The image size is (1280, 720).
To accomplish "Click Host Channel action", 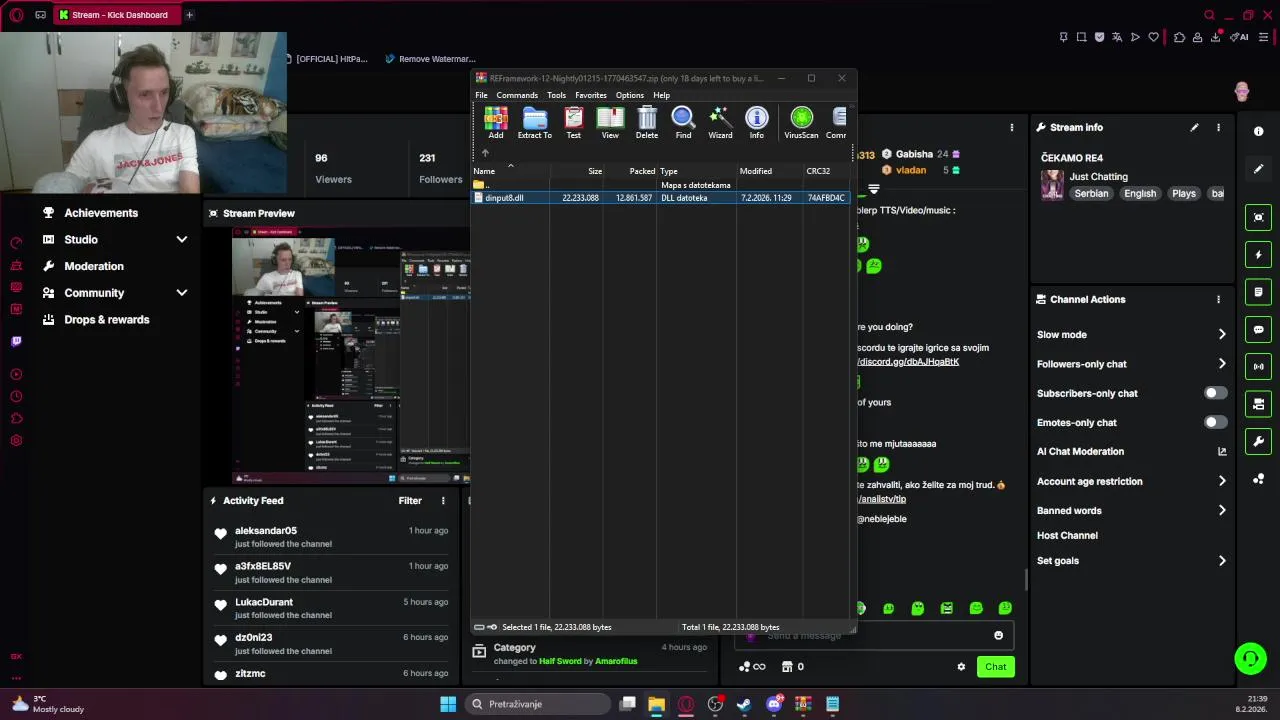I will coord(1067,536).
